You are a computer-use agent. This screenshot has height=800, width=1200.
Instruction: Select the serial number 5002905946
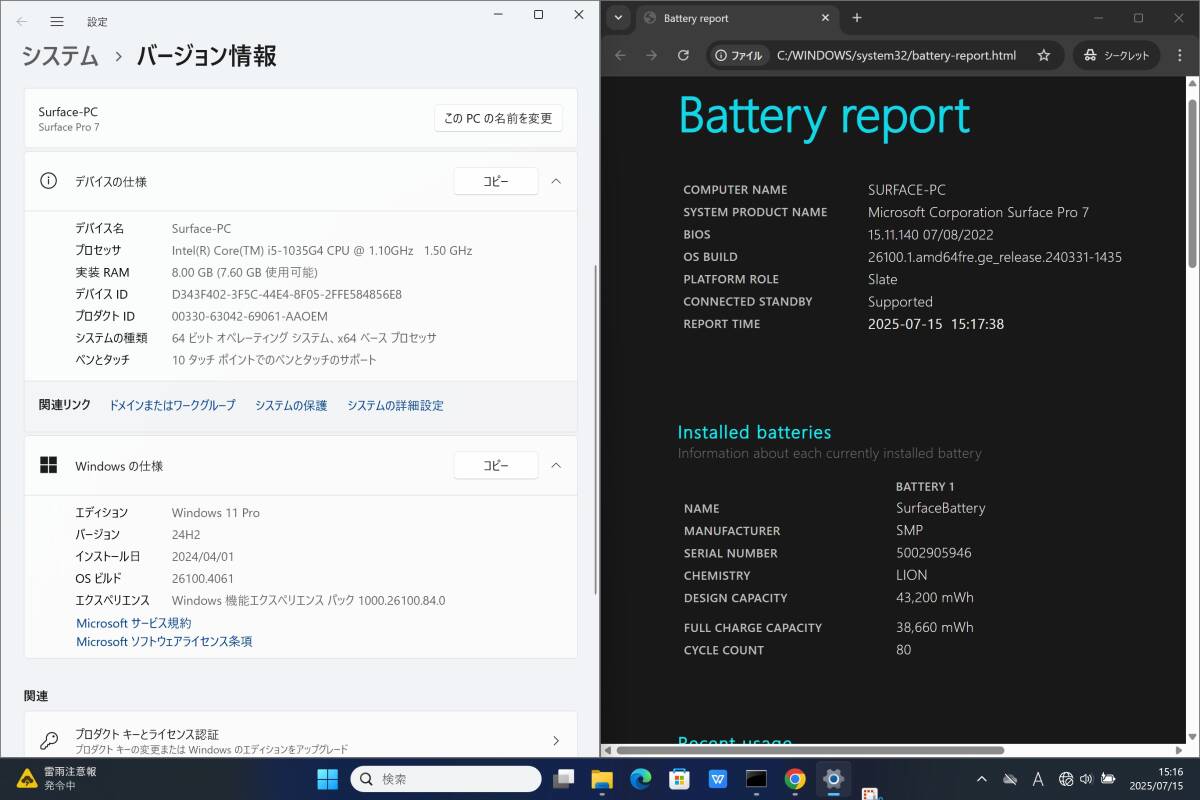933,553
